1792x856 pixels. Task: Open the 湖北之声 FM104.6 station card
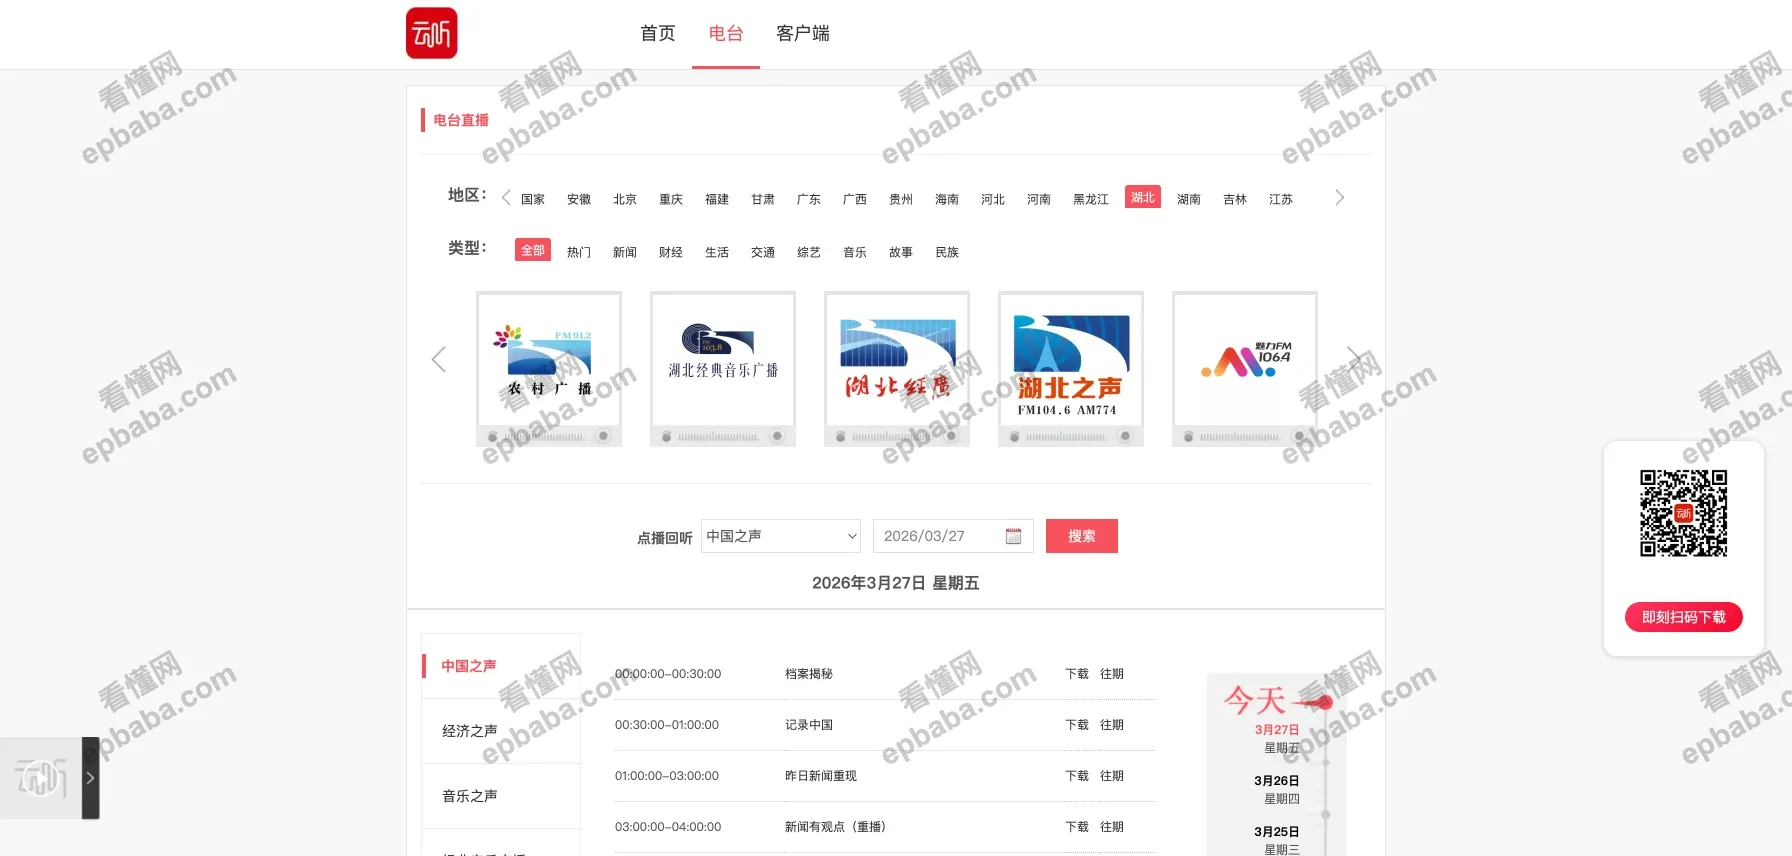[1071, 369]
